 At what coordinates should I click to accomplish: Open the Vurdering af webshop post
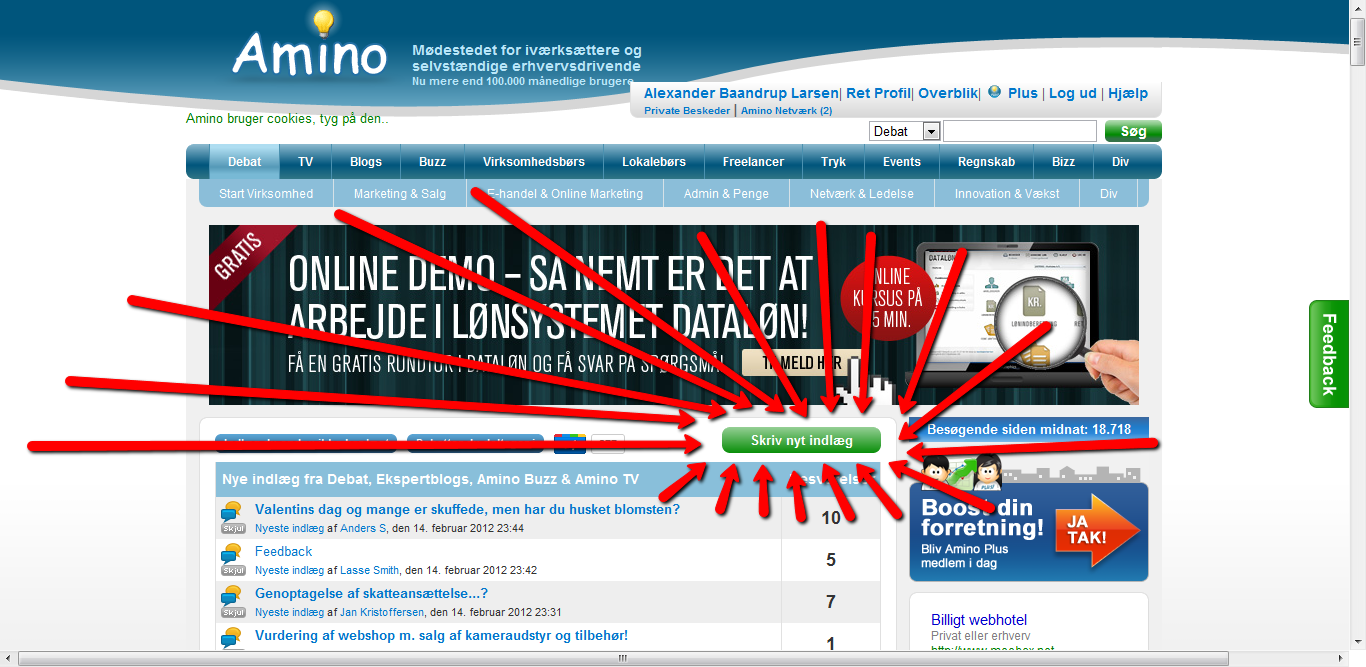pyautogui.click(x=441, y=635)
